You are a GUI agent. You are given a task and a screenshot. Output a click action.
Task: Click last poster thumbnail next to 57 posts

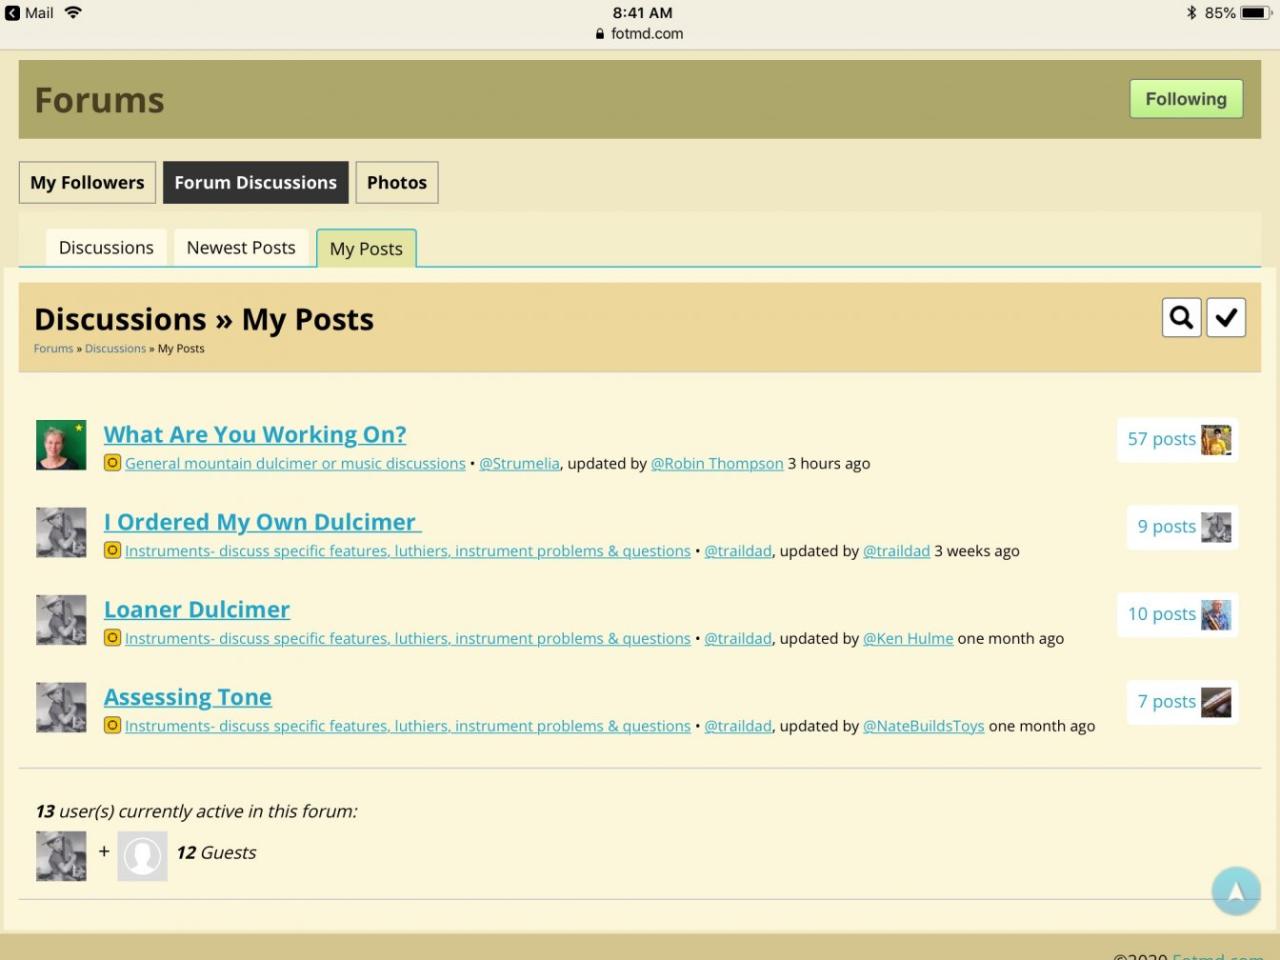pyautogui.click(x=1216, y=440)
